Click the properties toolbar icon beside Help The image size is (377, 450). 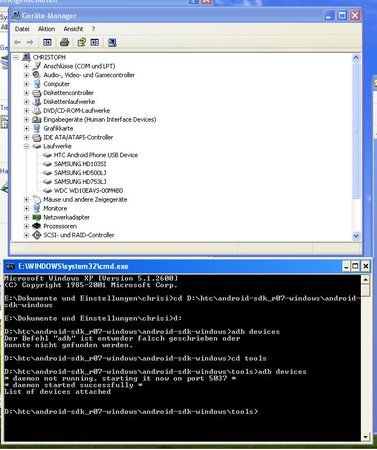[x=95, y=42]
